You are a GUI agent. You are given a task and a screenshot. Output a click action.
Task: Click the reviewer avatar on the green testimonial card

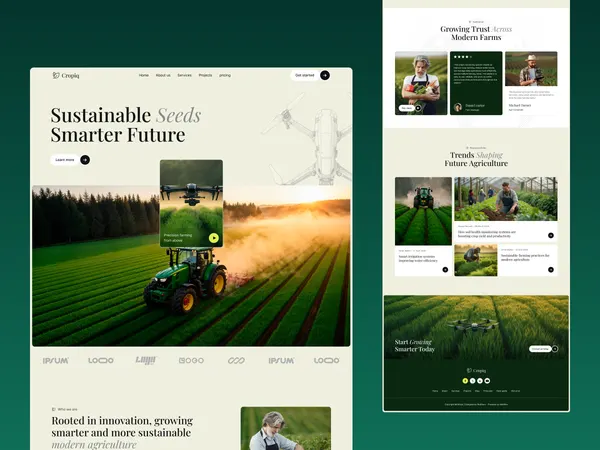(x=458, y=107)
